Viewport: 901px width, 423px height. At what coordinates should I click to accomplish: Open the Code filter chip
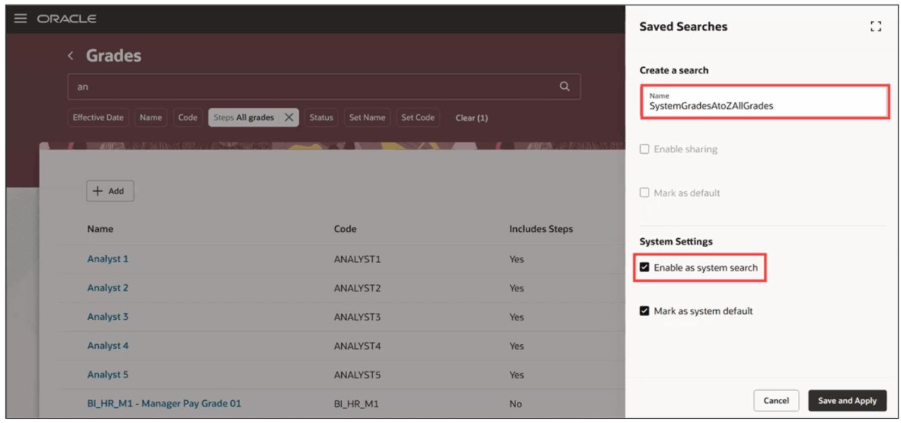[188, 117]
